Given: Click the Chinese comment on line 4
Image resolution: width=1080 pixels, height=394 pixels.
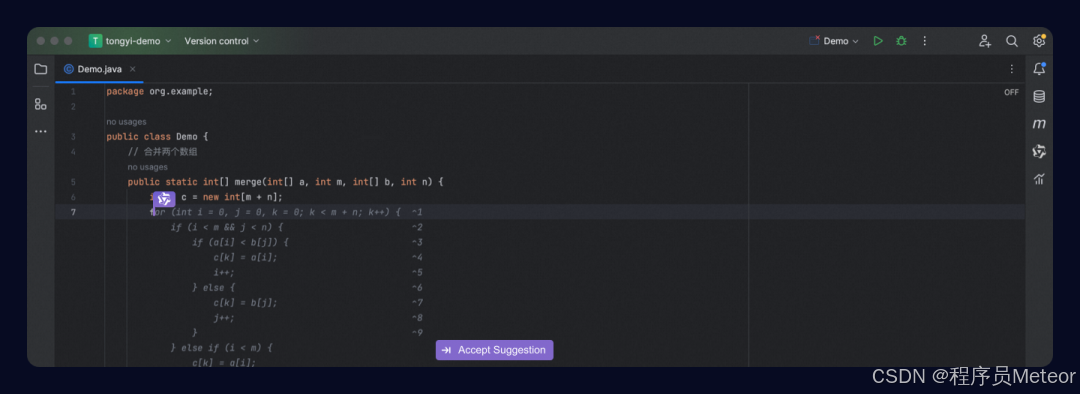Looking at the screenshot, I should pos(163,152).
